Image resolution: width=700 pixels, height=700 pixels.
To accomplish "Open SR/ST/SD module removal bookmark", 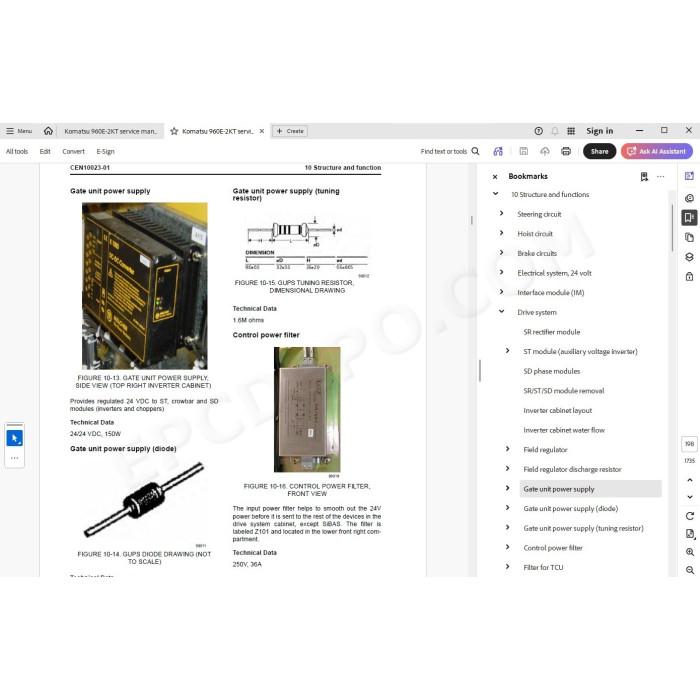I will pyautogui.click(x=564, y=391).
